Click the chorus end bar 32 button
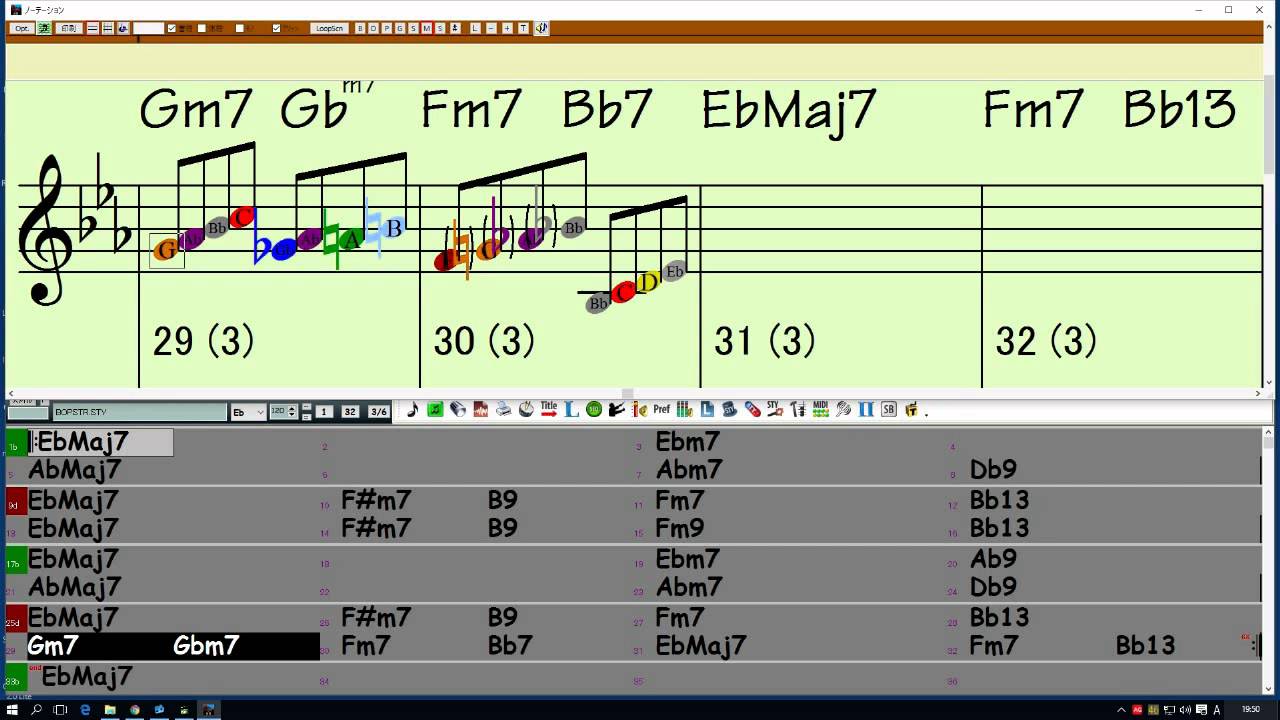The width and height of the screenshot is (1280, 720). click(x=350, y=412)
